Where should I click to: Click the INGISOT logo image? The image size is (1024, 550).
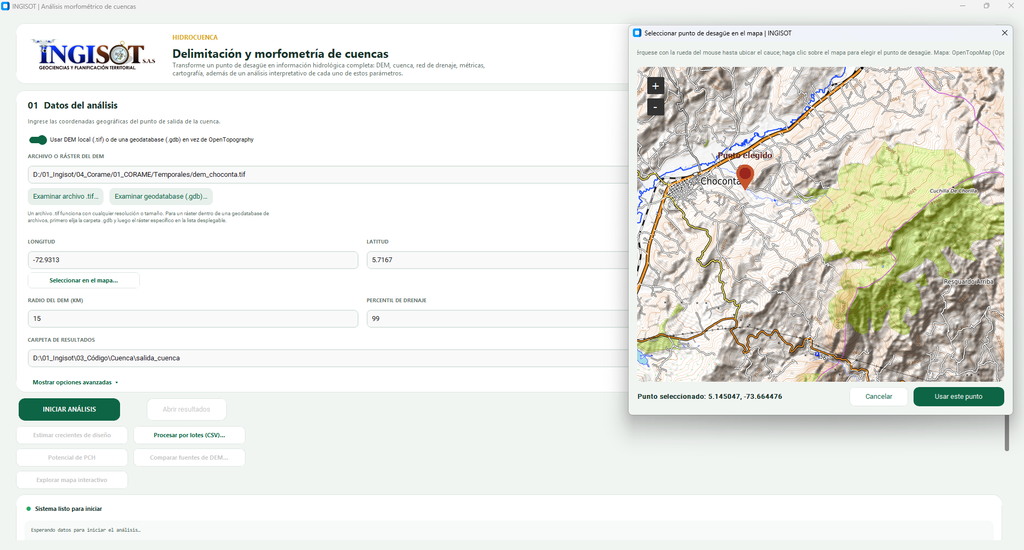click(94, 55)
